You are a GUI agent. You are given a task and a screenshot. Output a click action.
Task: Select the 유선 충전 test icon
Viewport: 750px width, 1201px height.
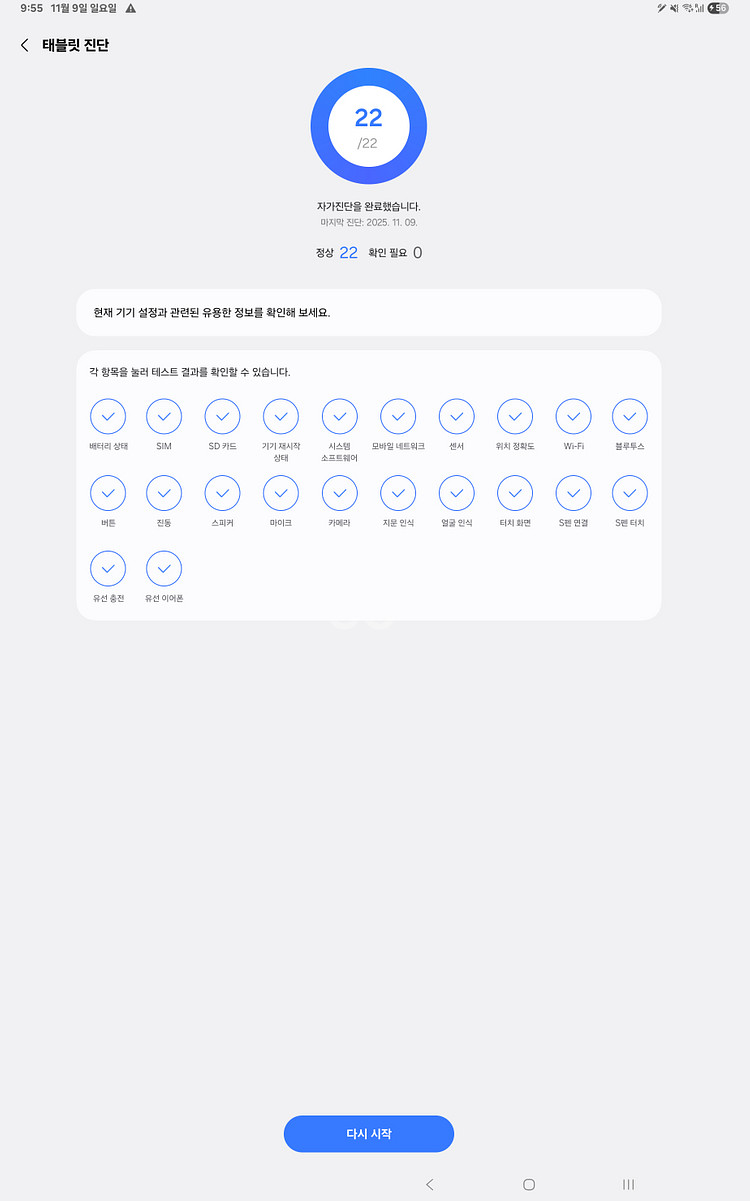(x=108, y=568)
